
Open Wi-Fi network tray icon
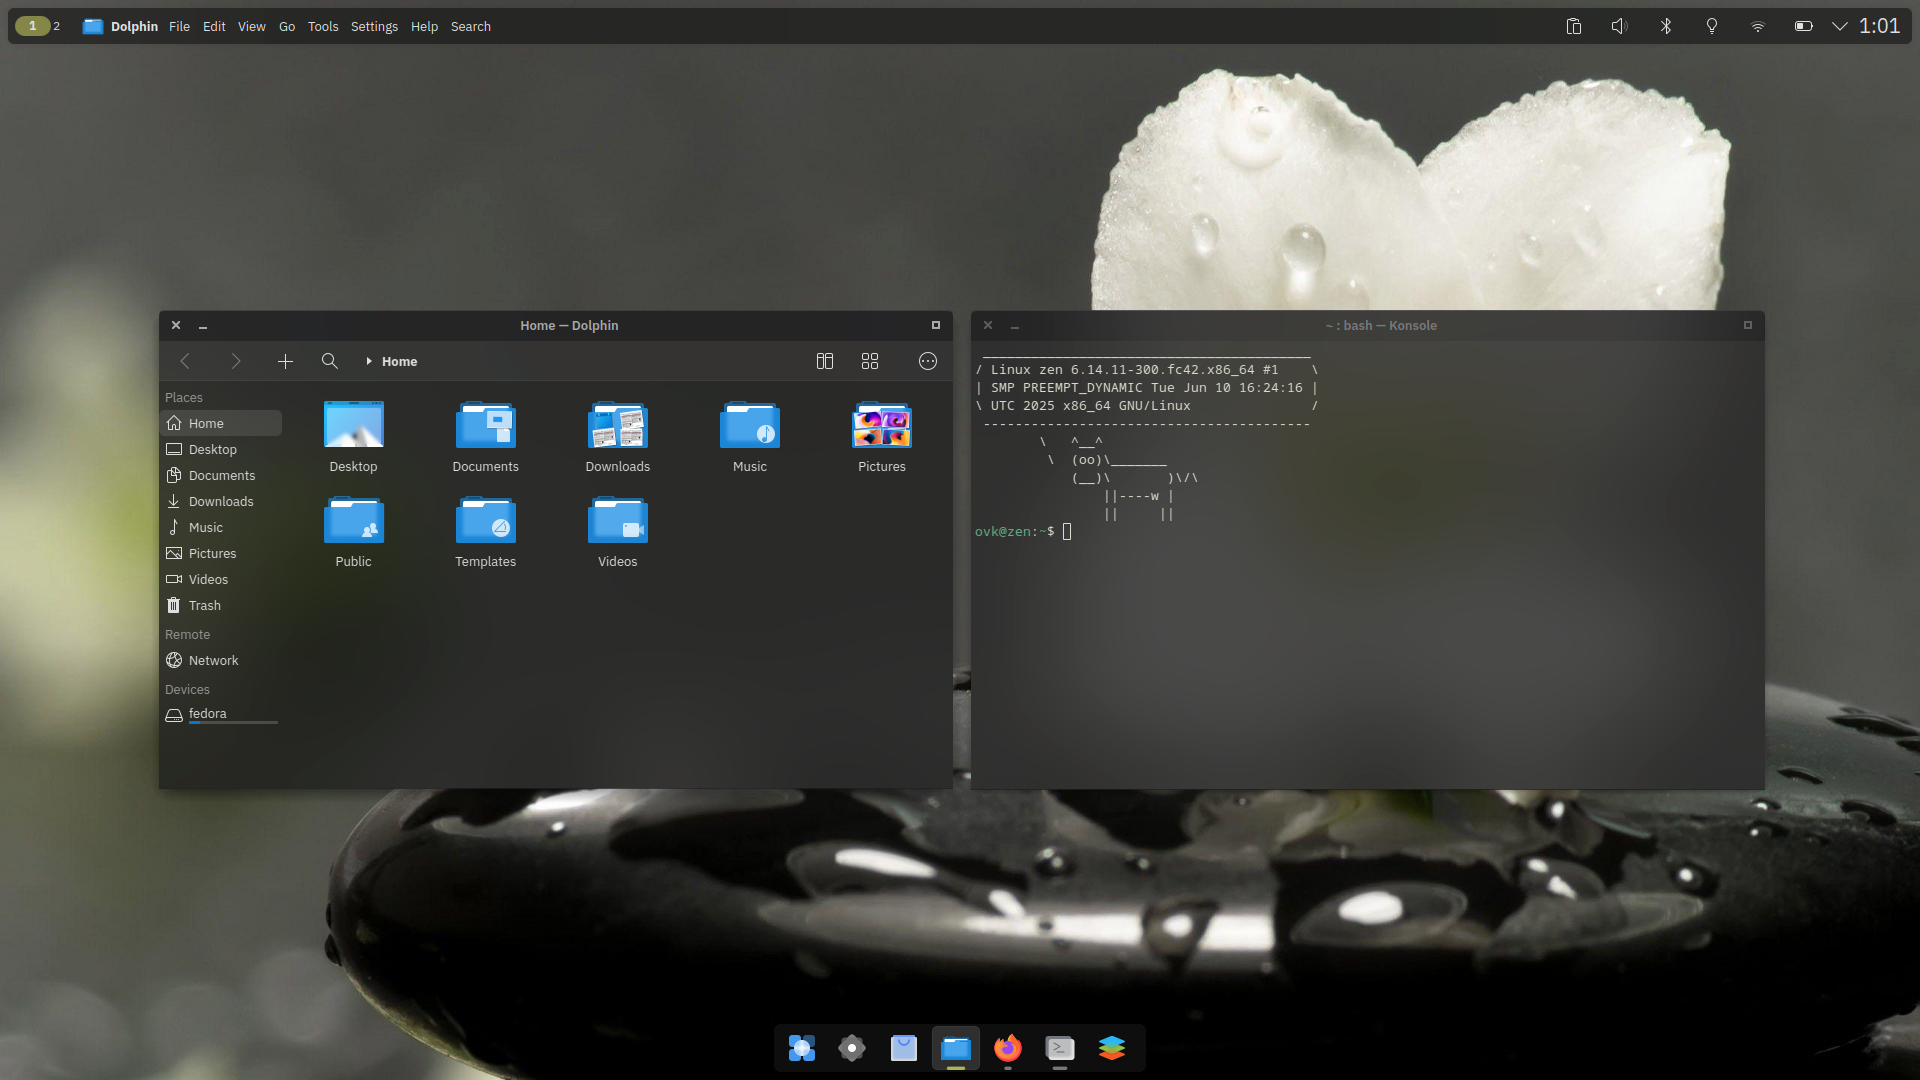click(1758, 26)
